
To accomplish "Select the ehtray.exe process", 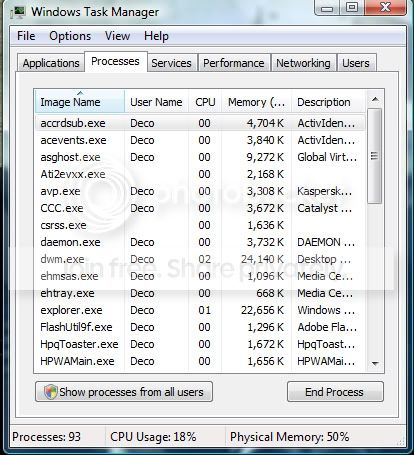I will (x=200, y=293).
